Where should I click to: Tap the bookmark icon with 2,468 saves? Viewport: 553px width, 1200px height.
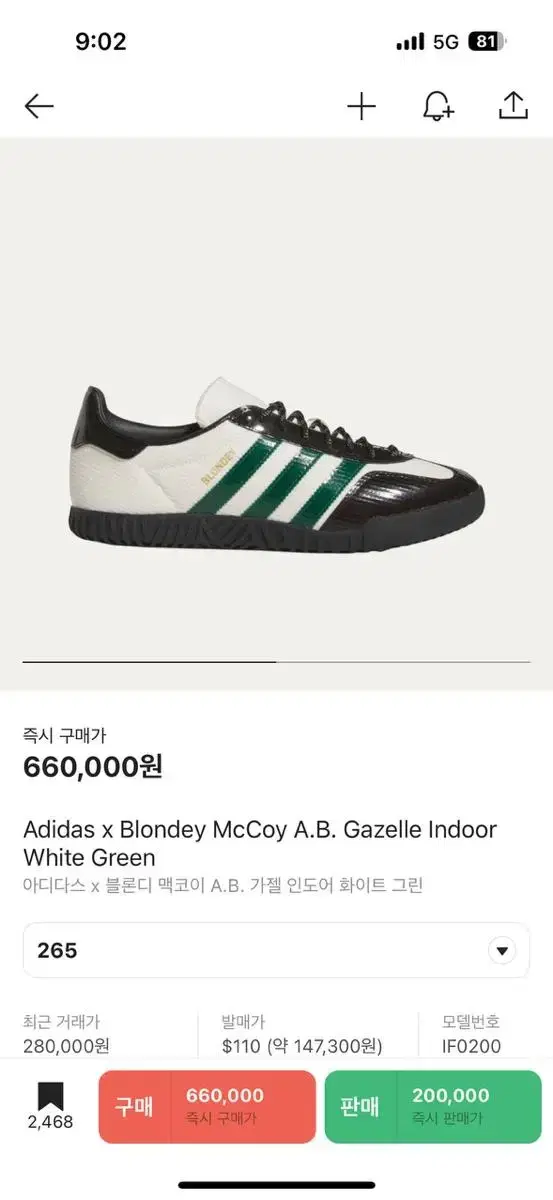(50, 1106)
